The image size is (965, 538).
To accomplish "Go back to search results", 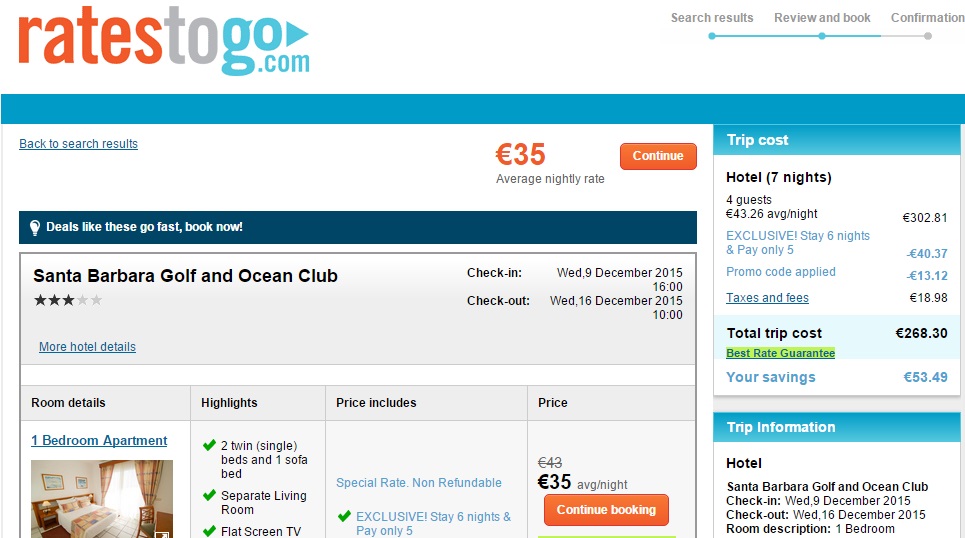I will click(78, 144).
